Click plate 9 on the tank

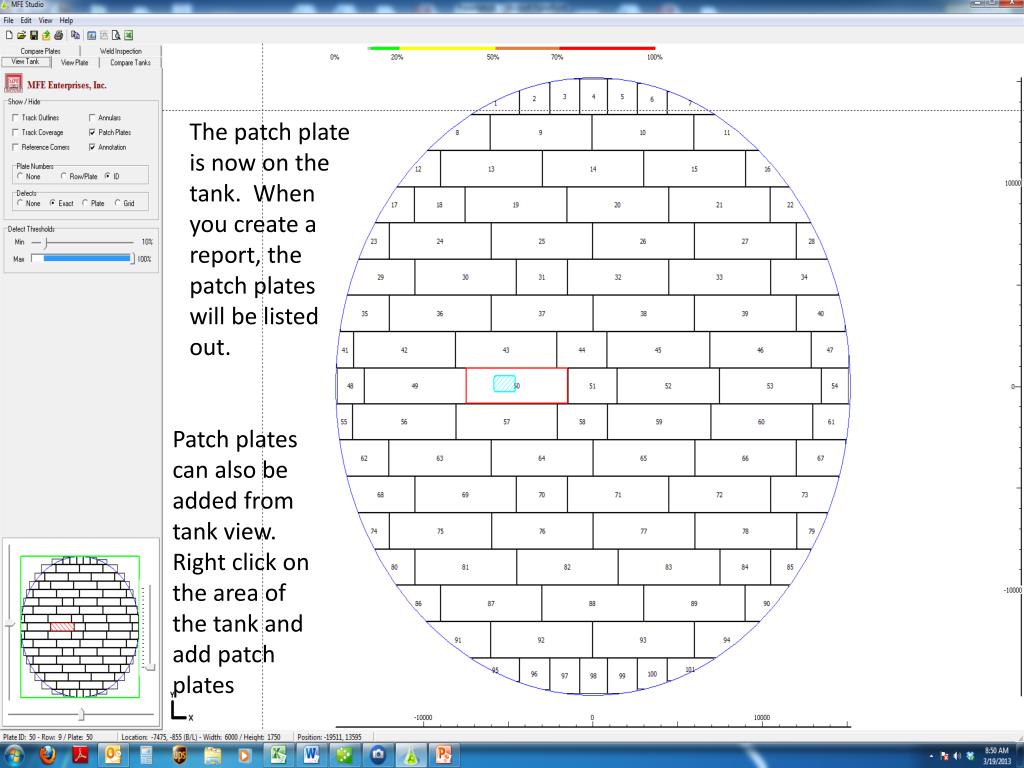(541, 133)
